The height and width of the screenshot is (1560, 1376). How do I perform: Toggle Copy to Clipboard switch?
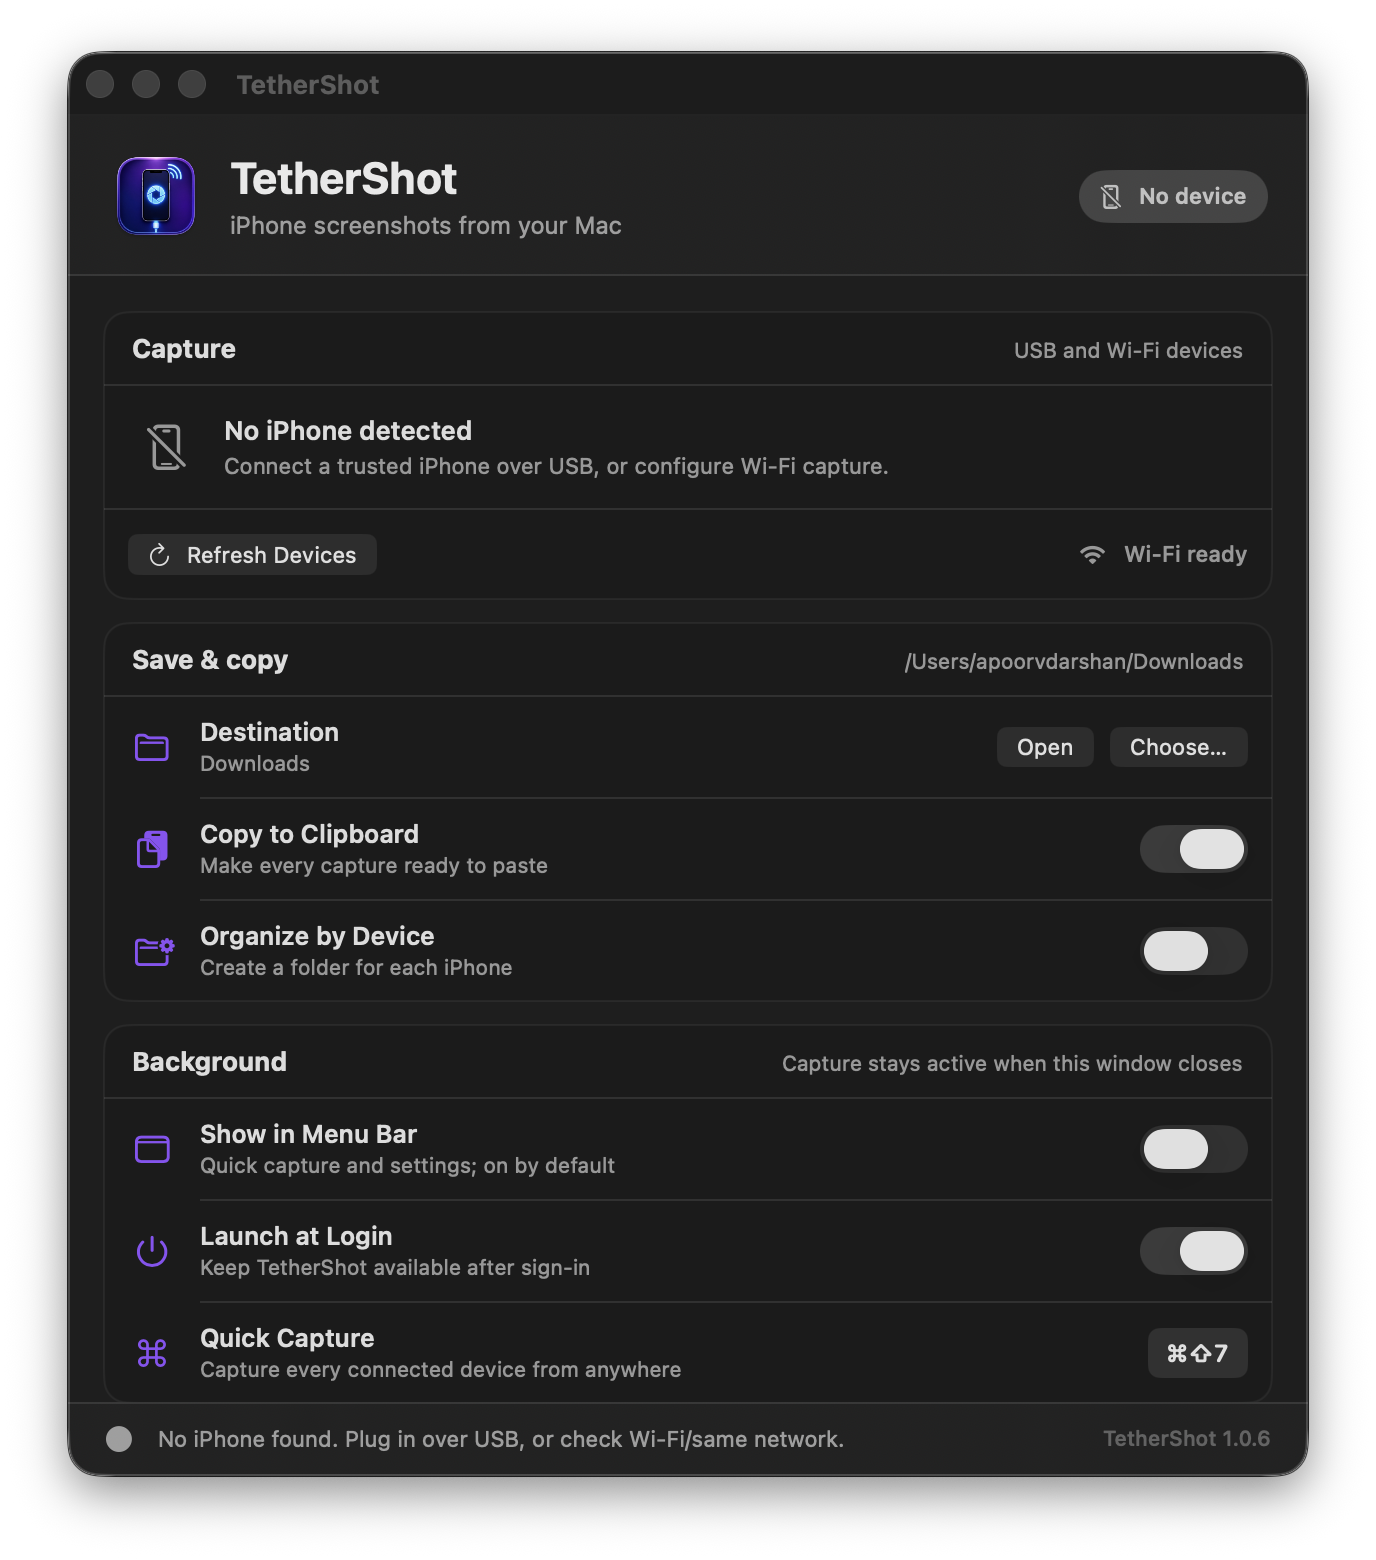pos(1194,849)
